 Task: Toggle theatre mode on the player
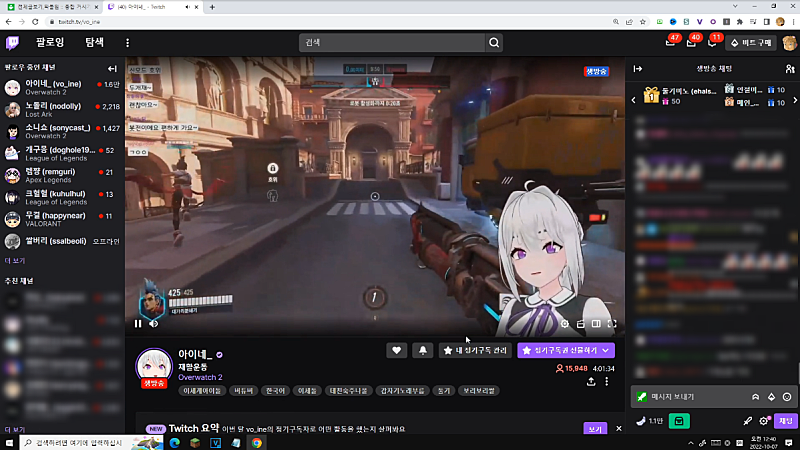[x=596, y=323]
